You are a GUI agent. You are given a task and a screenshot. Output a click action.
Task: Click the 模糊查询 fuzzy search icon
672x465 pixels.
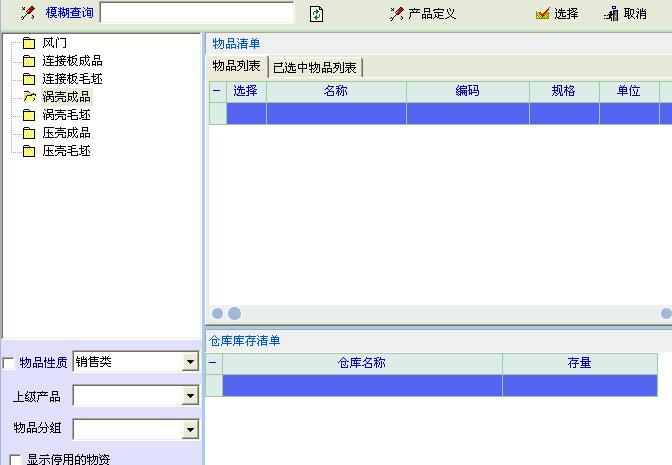point(28,13)
